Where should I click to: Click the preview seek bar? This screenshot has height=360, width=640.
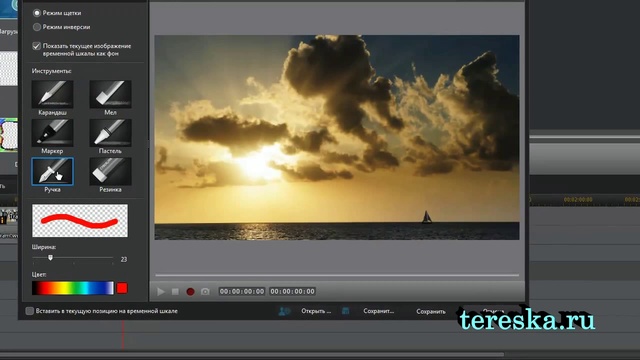coord(337,275)
